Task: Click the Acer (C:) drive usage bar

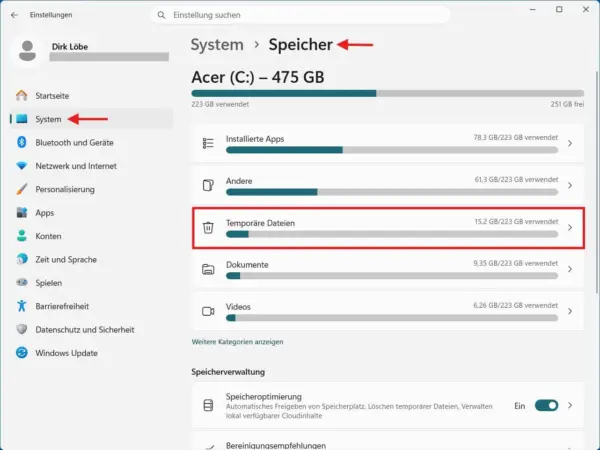Action: tap(388, 93)
